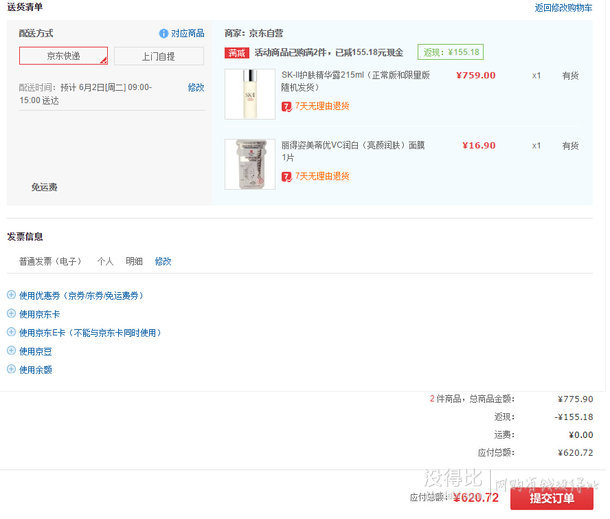The height and width of the screenshot is (519, 610).
Task: Expand 使用优惠券 plus icon
Action: 11,295
